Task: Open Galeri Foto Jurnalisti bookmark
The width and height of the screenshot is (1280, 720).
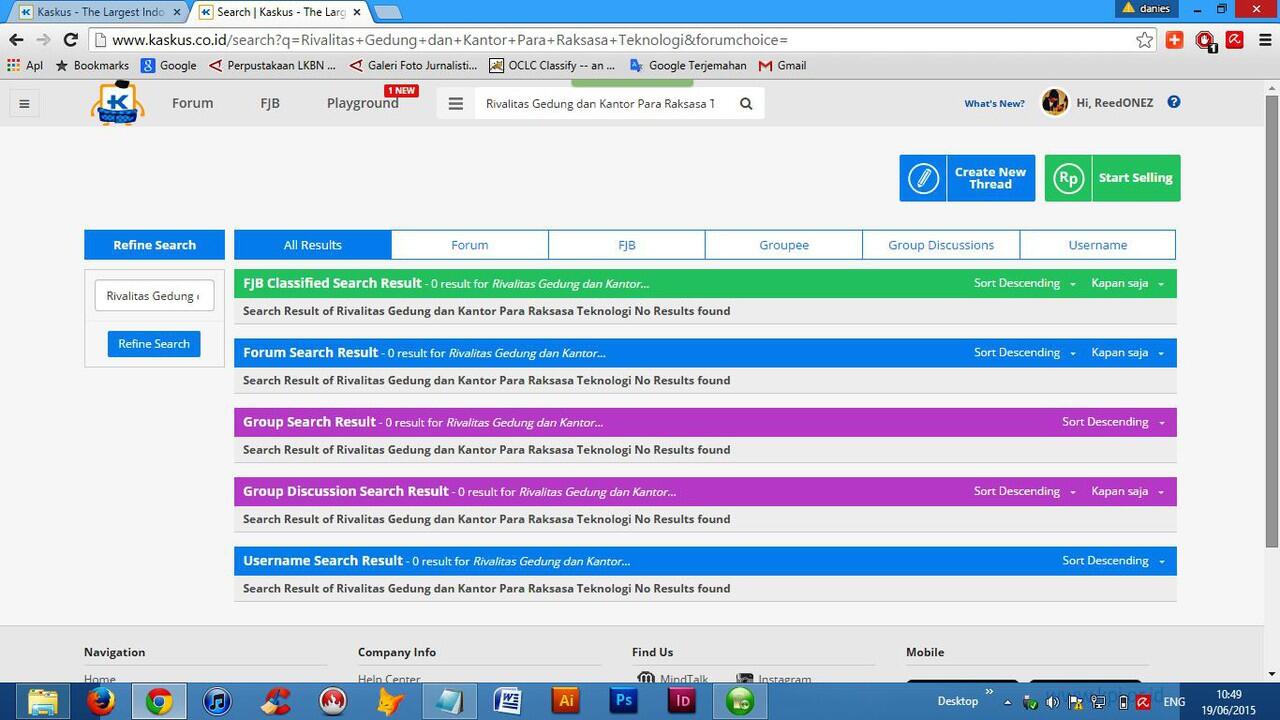Action: [414, 65]
